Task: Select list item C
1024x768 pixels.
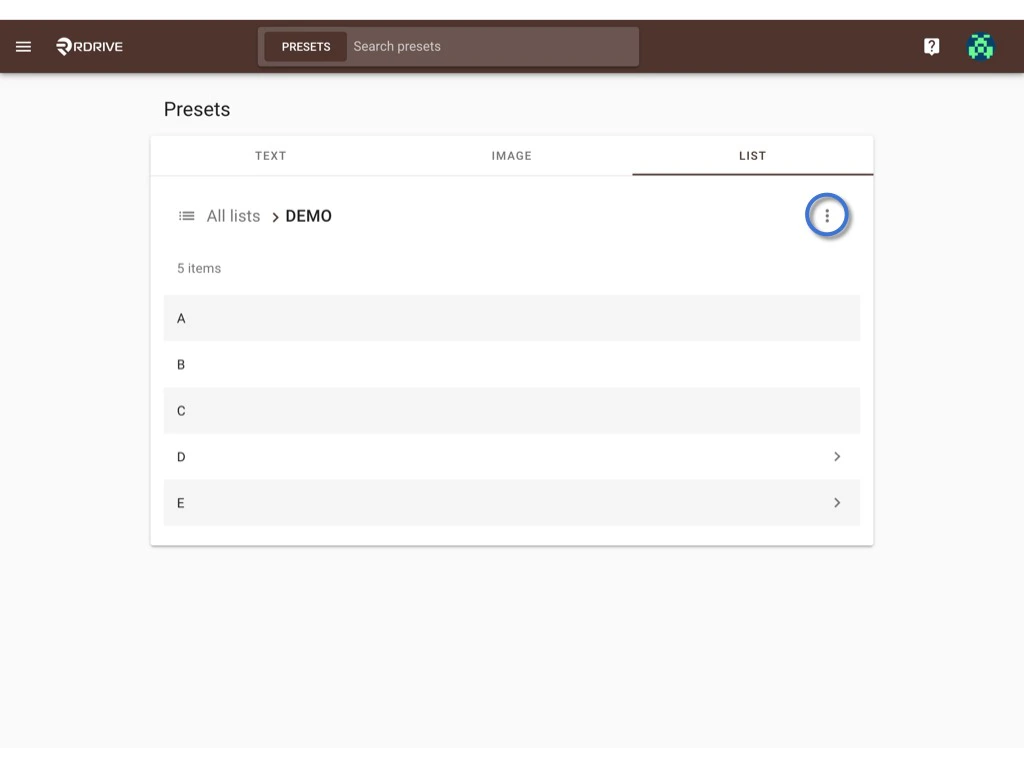Action: coord(511,410)
